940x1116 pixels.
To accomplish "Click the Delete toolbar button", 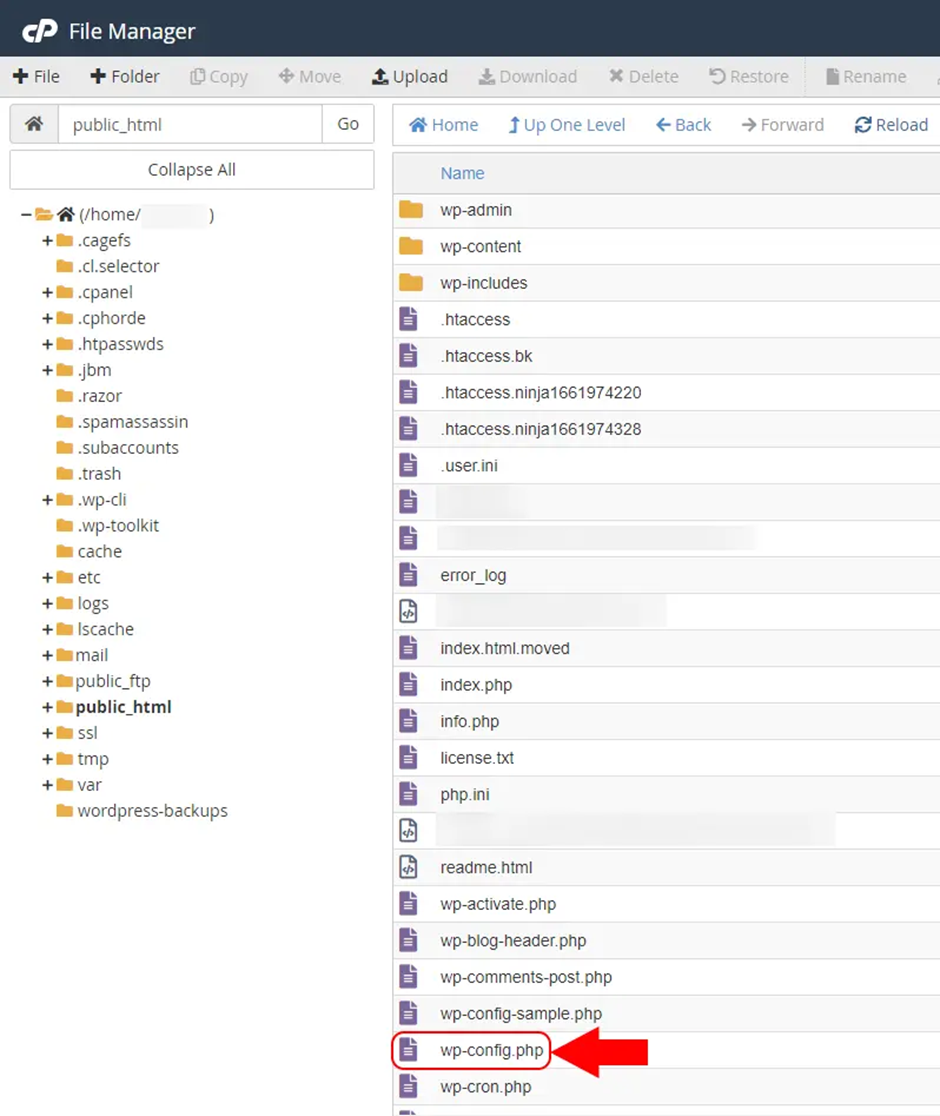I will pos(643,76).
